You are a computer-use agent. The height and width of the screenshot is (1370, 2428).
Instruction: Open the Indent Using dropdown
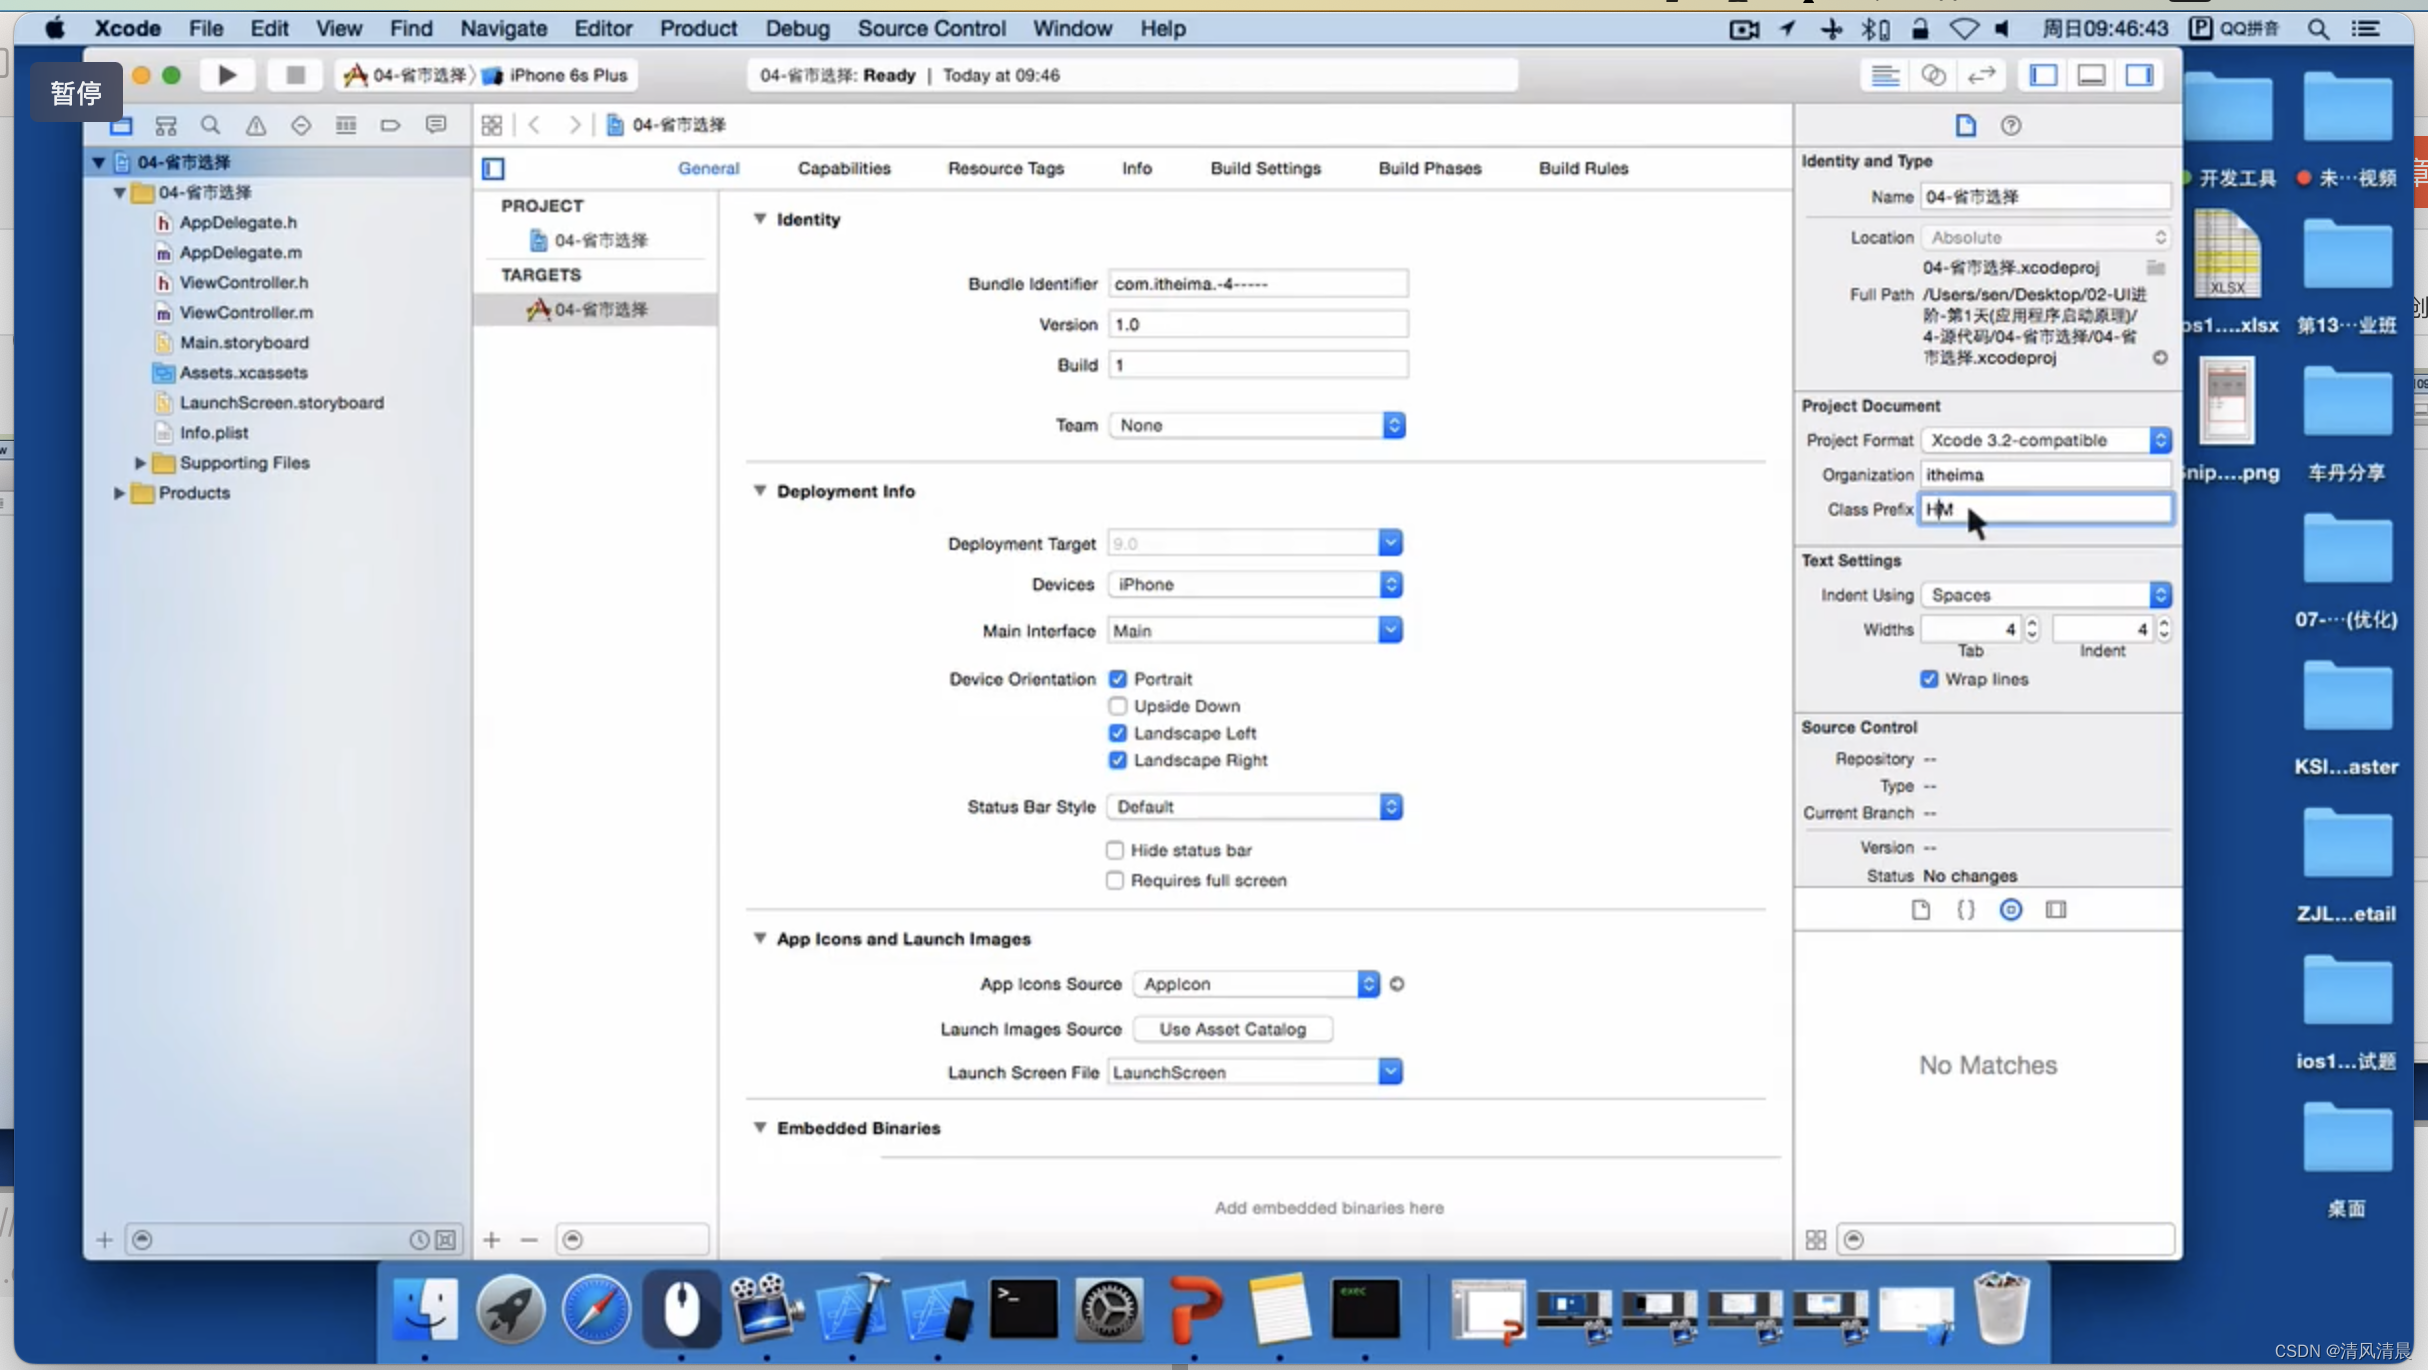point(2046,595)
